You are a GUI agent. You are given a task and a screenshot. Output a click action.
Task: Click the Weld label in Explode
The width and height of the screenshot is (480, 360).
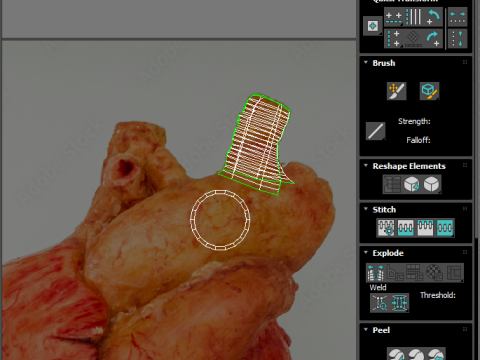click(378, 287)
